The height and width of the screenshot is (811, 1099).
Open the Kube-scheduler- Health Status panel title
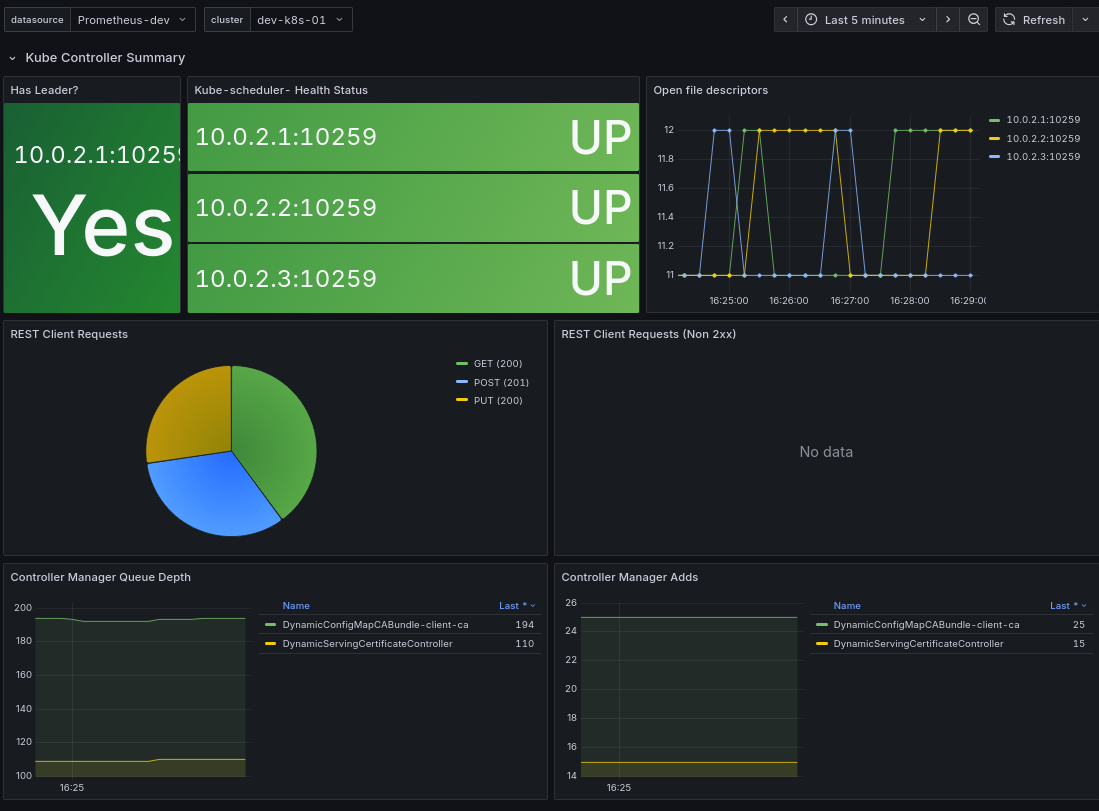[280, 90]
